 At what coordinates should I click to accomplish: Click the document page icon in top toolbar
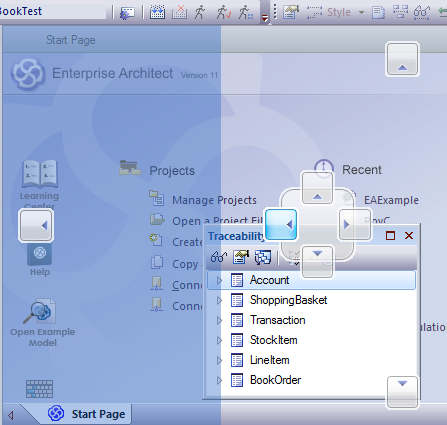(x=378, y=12)
